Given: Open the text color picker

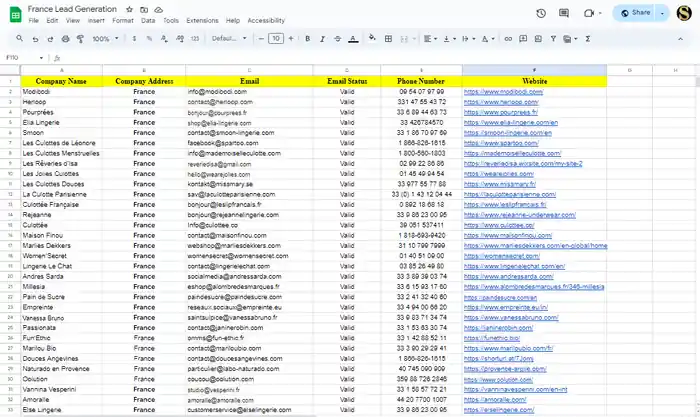Looking at the screenshot, I should click(353, 39).
